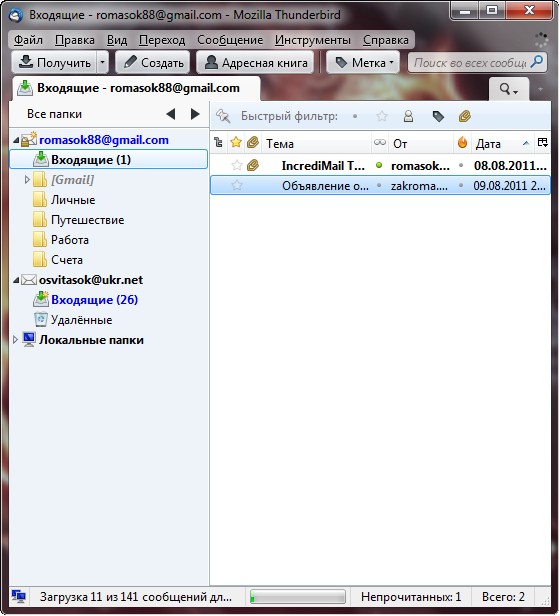Open the Инструменты menu
The image size is (560, 616).
click(x=312, y=40)
